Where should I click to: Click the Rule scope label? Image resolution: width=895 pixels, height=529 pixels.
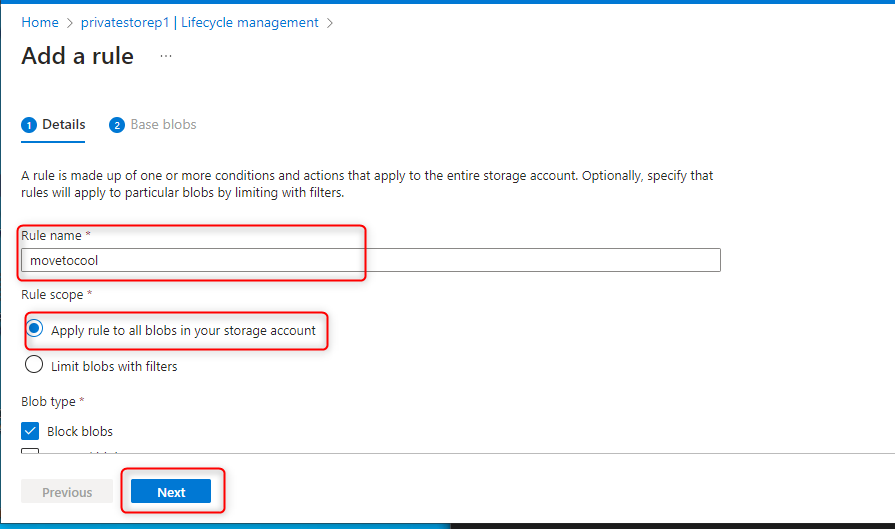(58, 295)
